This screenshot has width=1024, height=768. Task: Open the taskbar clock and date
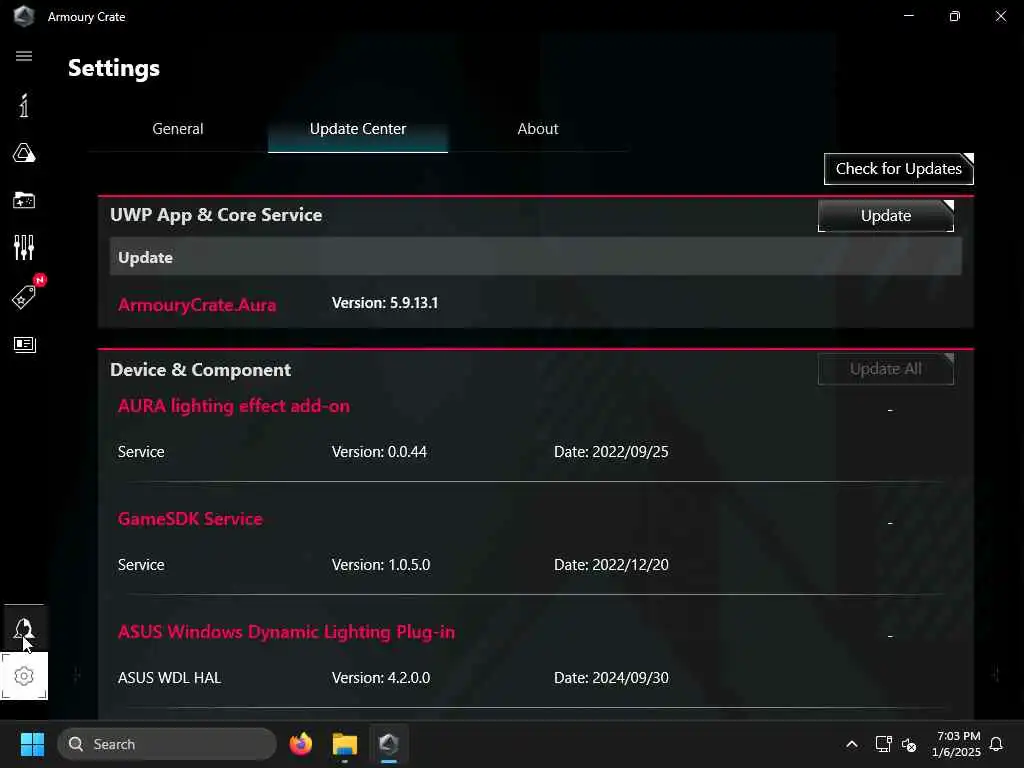tap(957, 744)
